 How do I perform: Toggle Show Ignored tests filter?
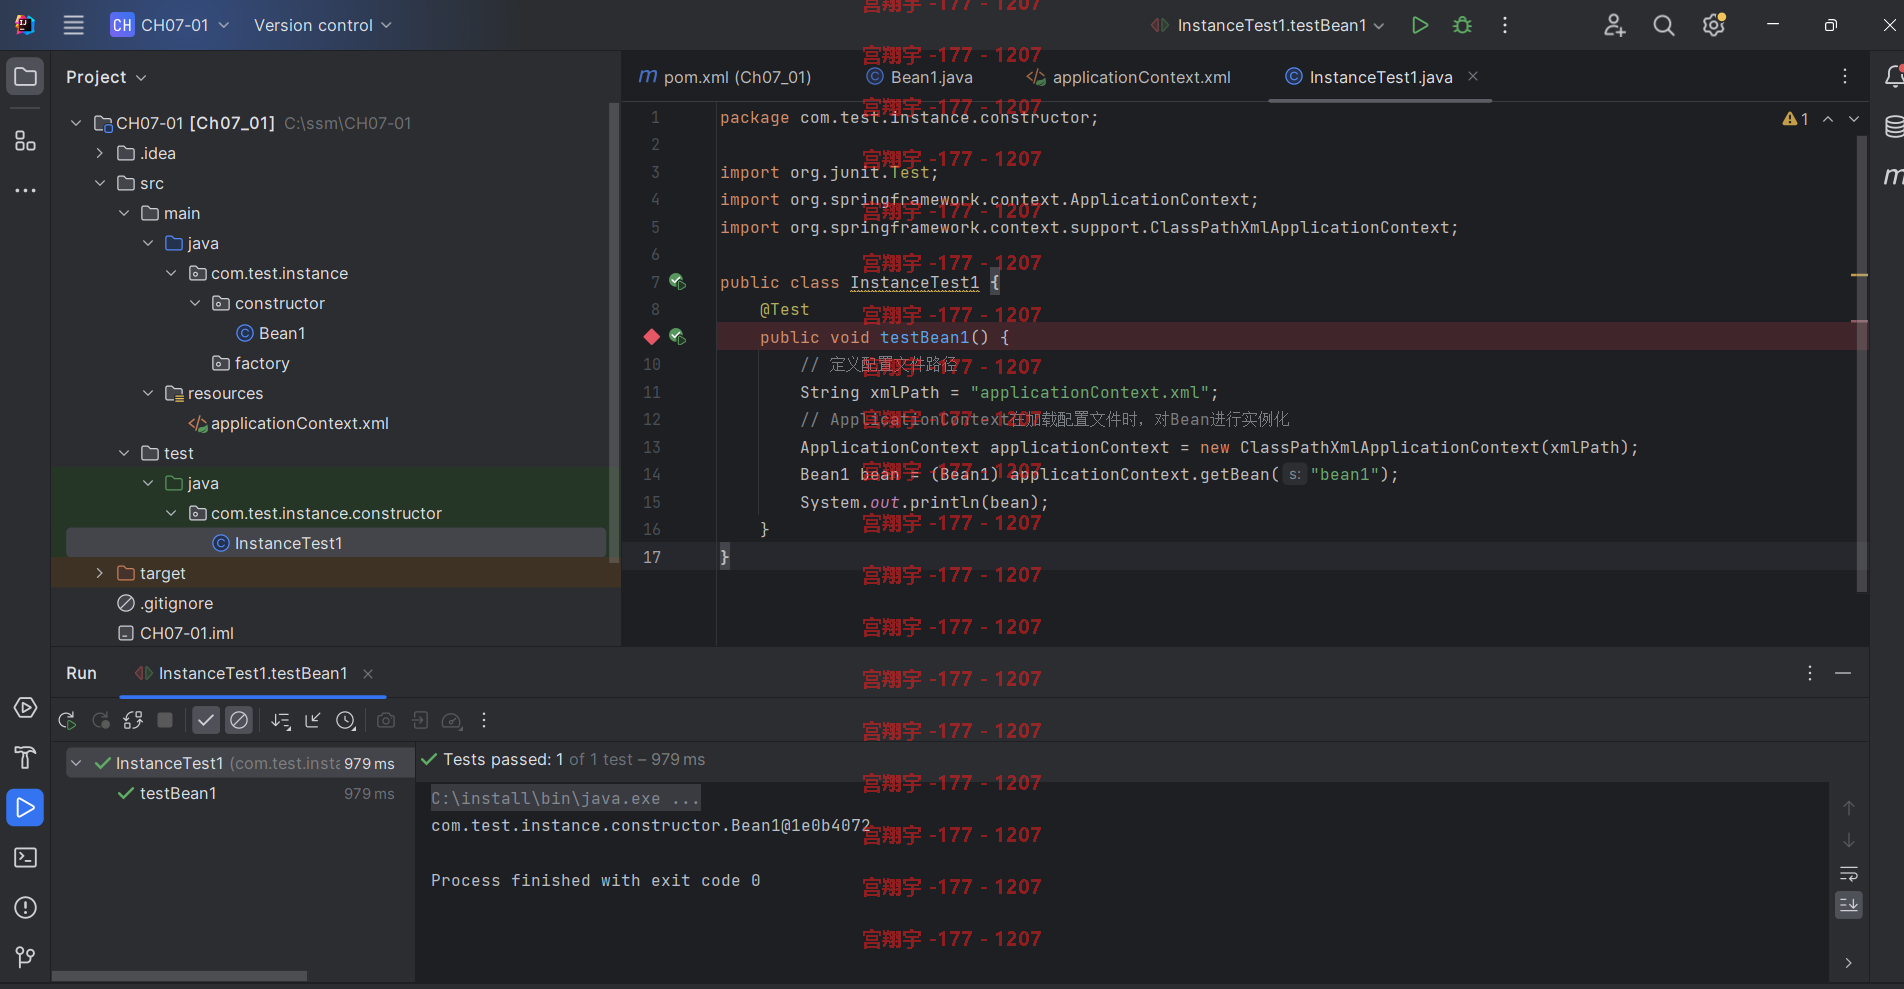pyautogui.click(x=239, y=720)
